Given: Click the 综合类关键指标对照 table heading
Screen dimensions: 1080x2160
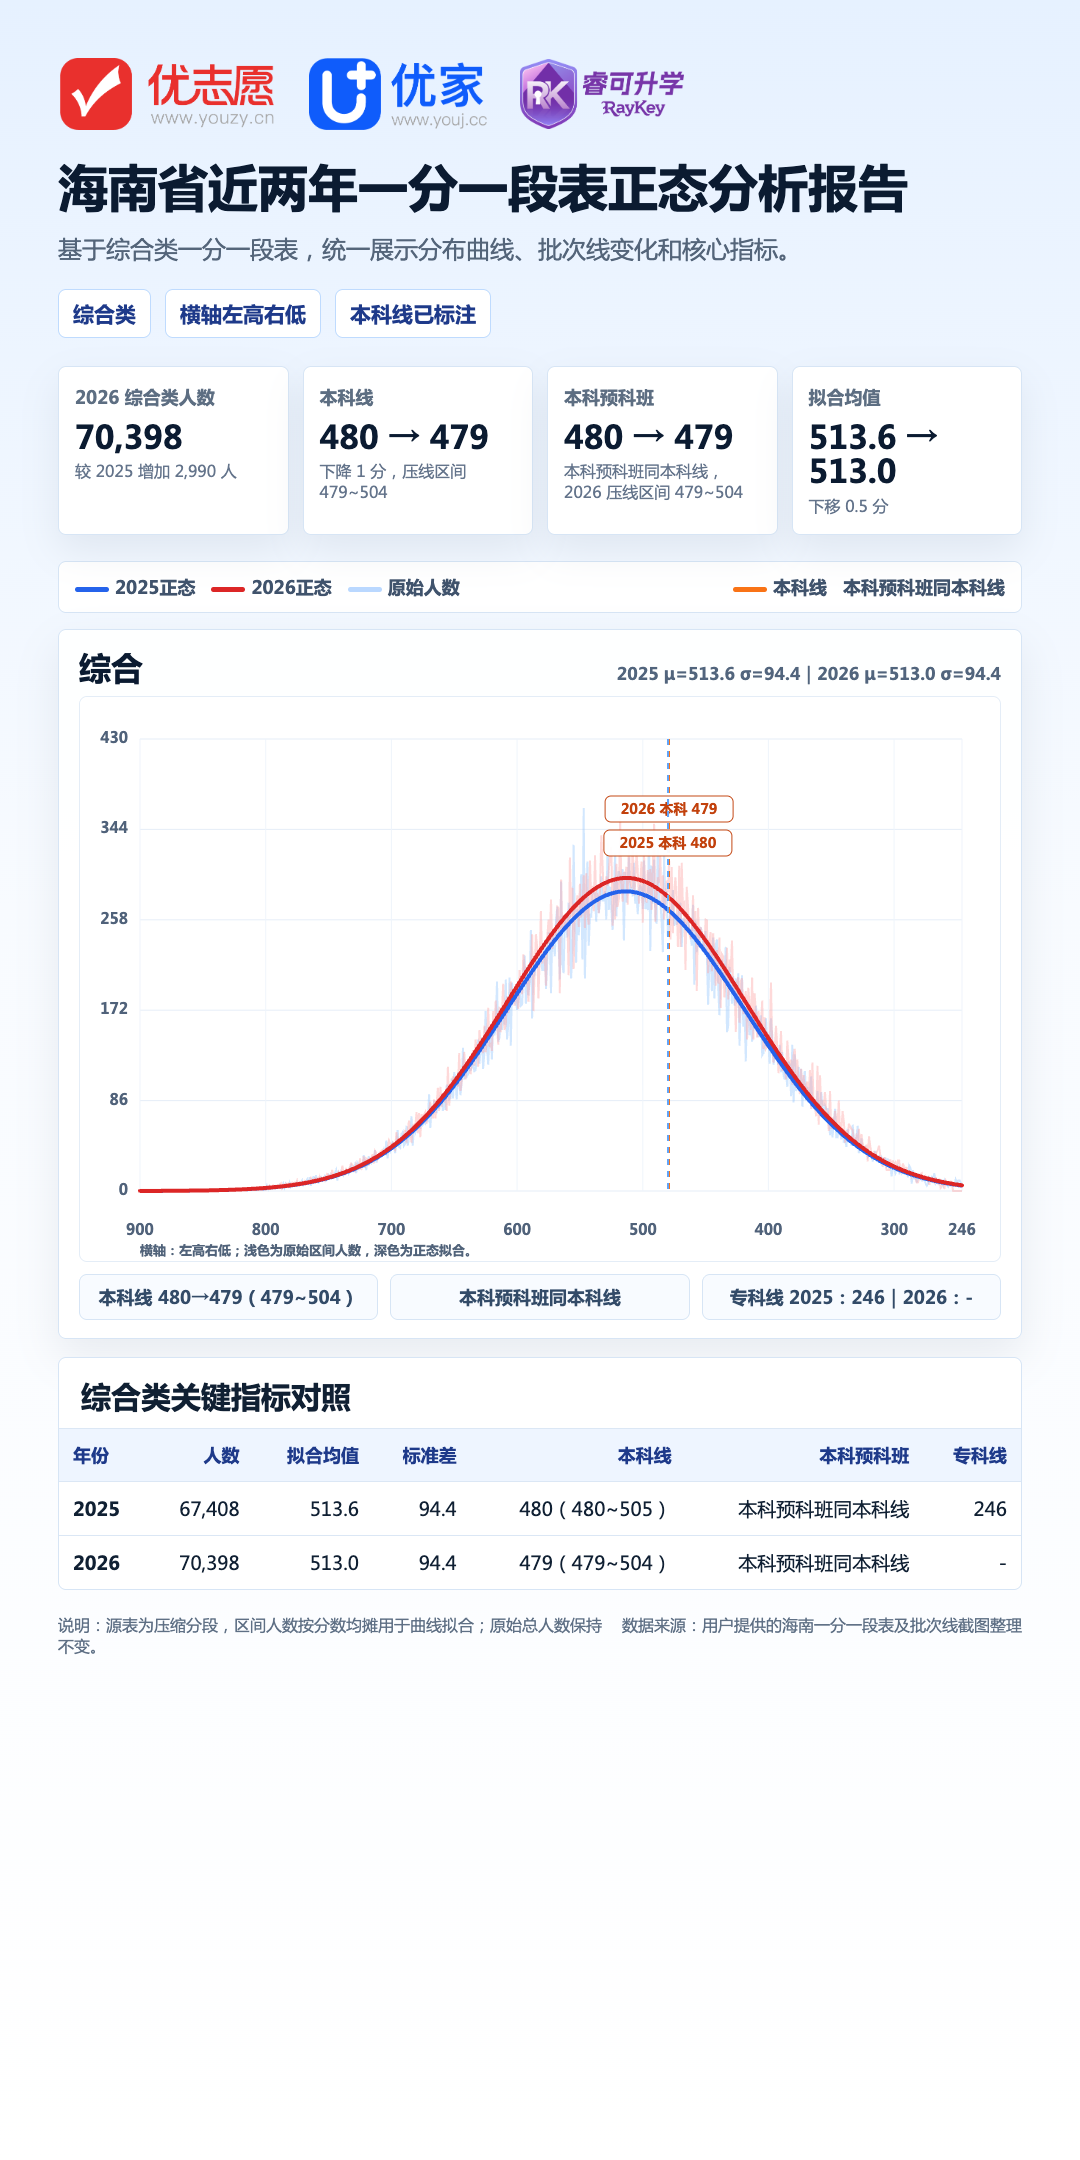Looking at the screenshot, I should [216, 1397].
